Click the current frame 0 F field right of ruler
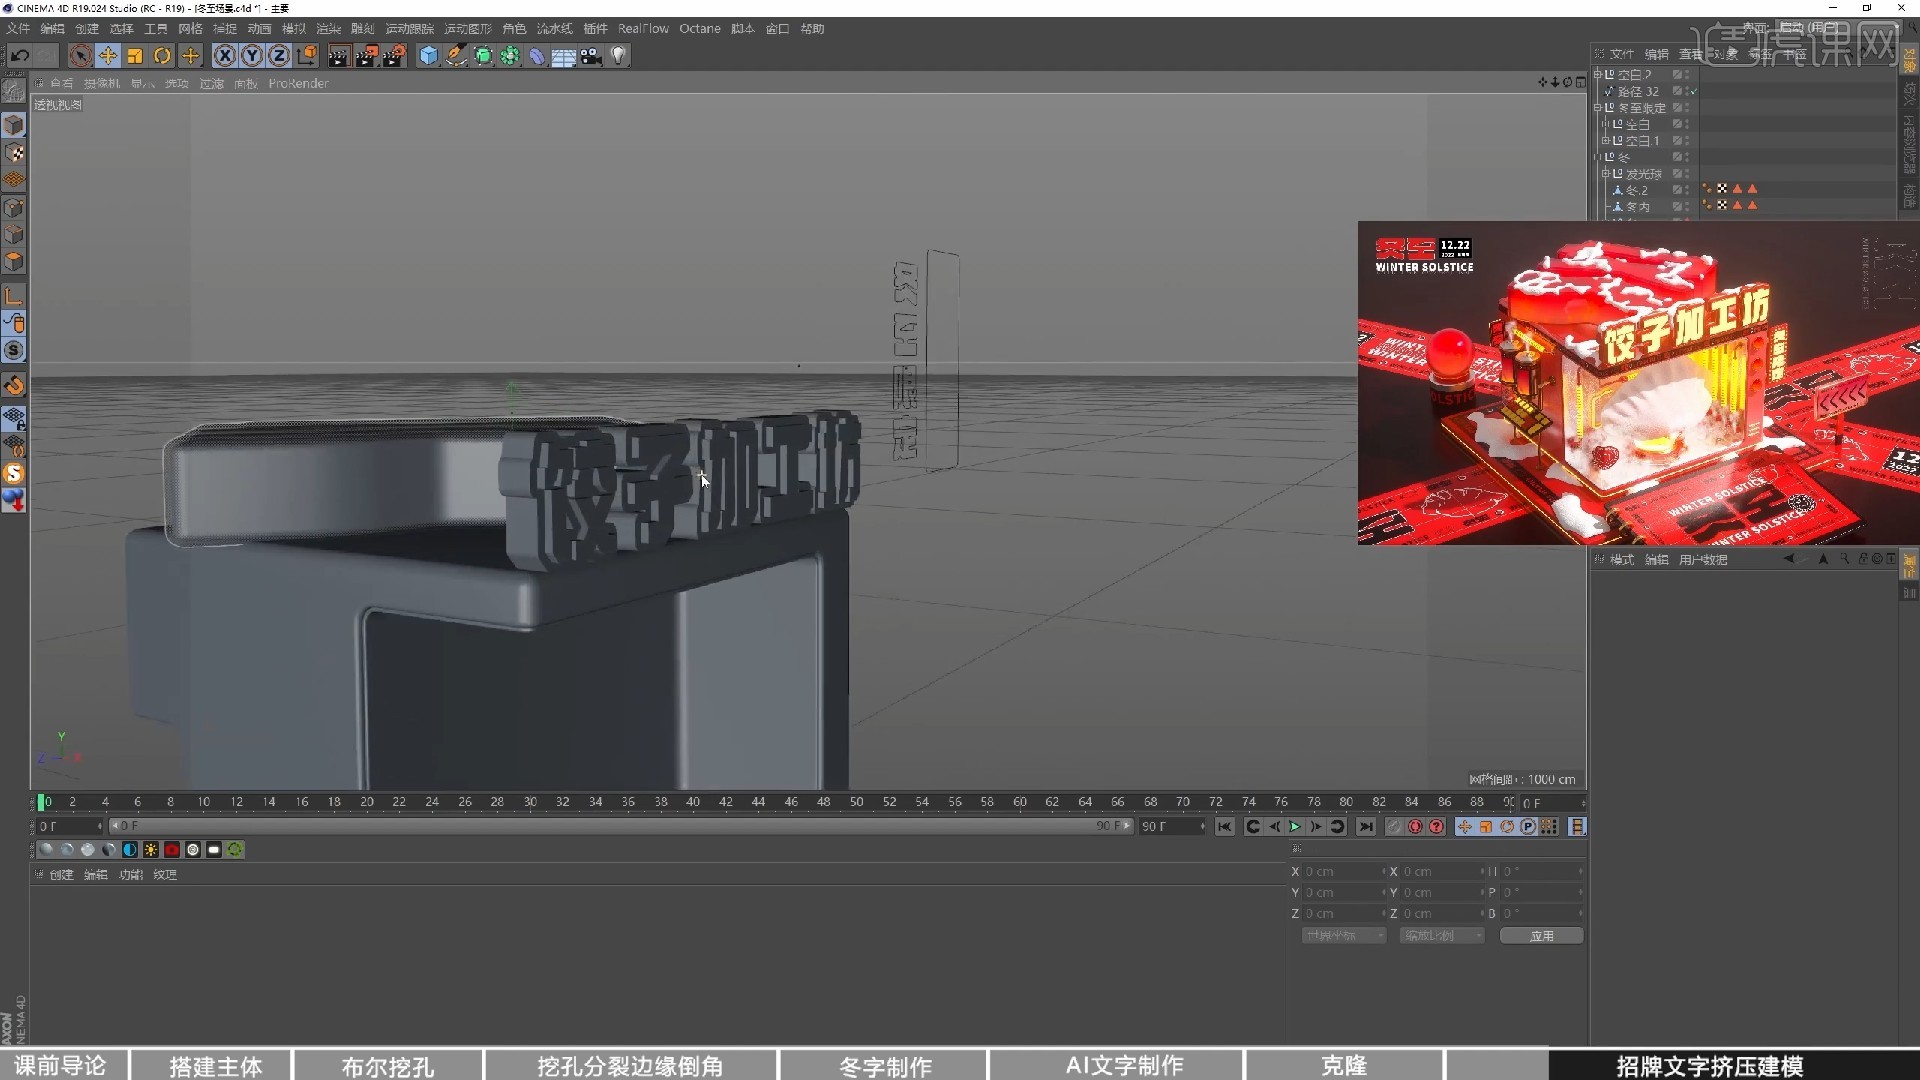This screenshot has height=1080, width=1920. point(1551,803)
